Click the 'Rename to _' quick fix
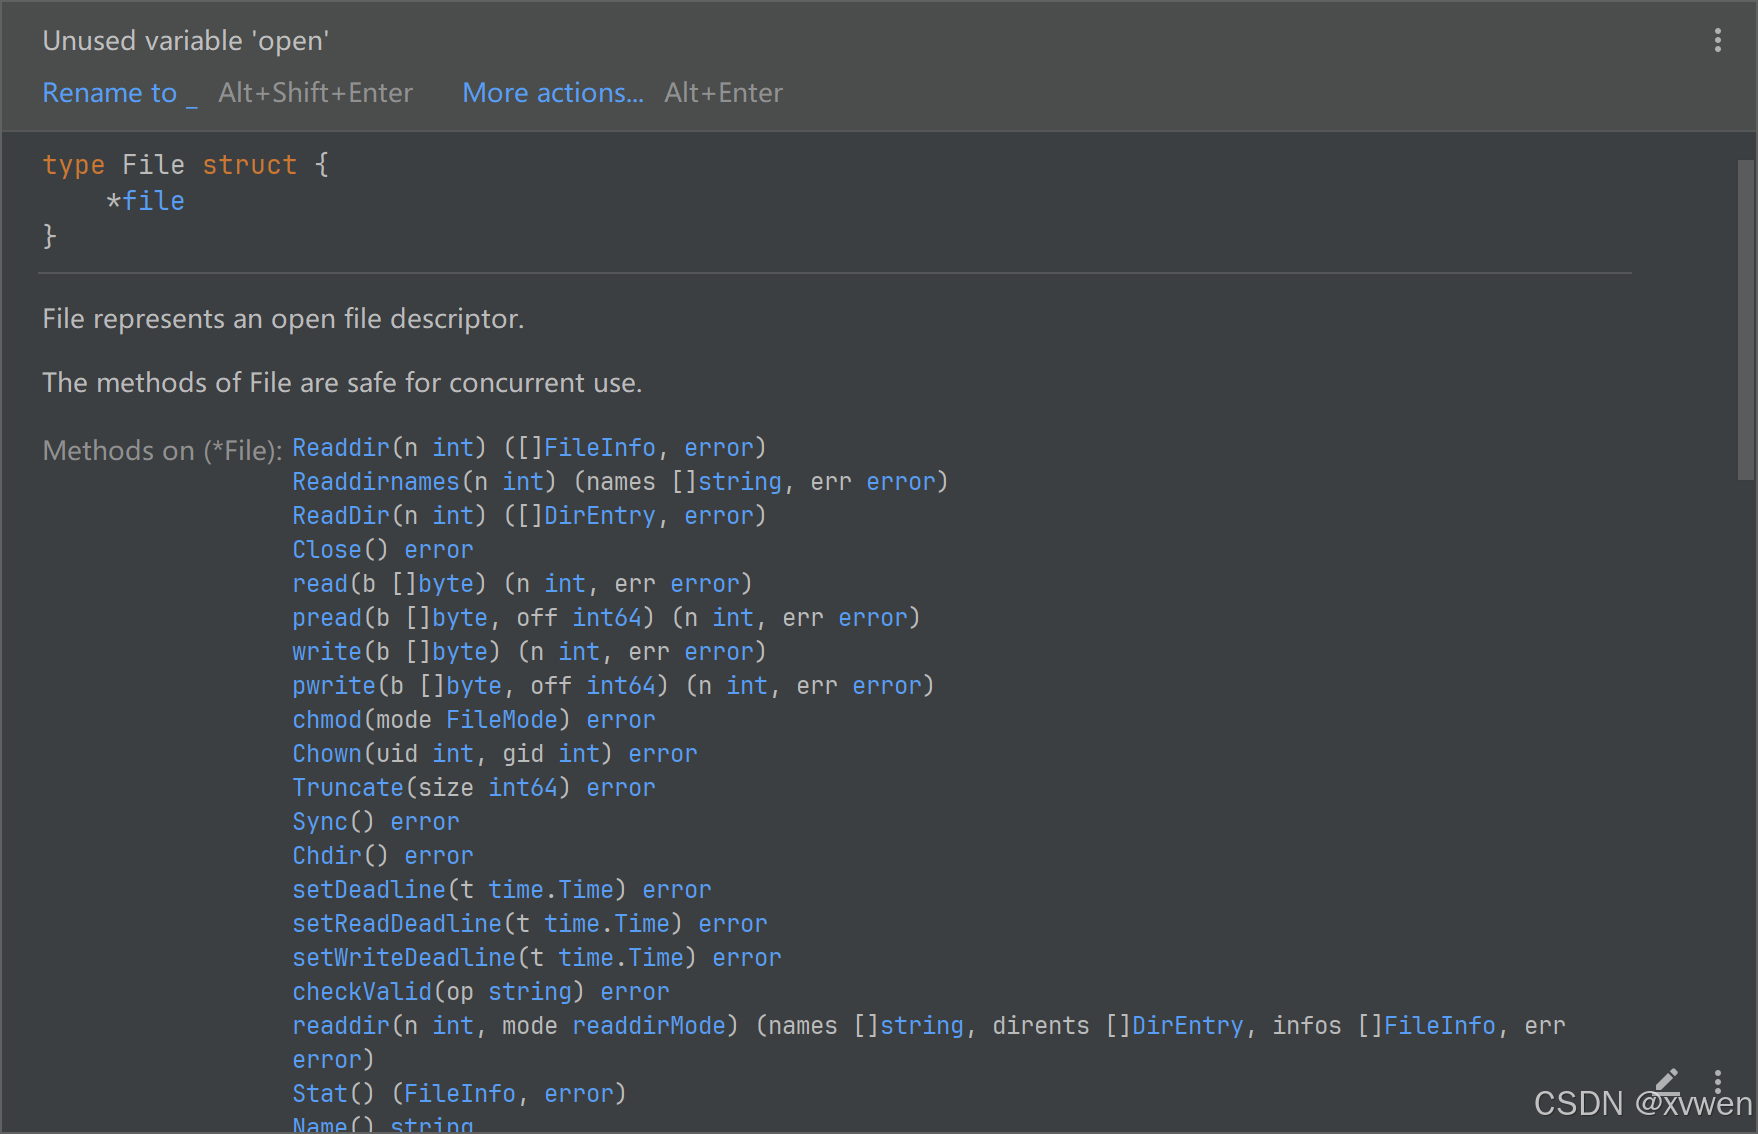The width and height of the screenshot is (1758, 1134). pos(119,93)
